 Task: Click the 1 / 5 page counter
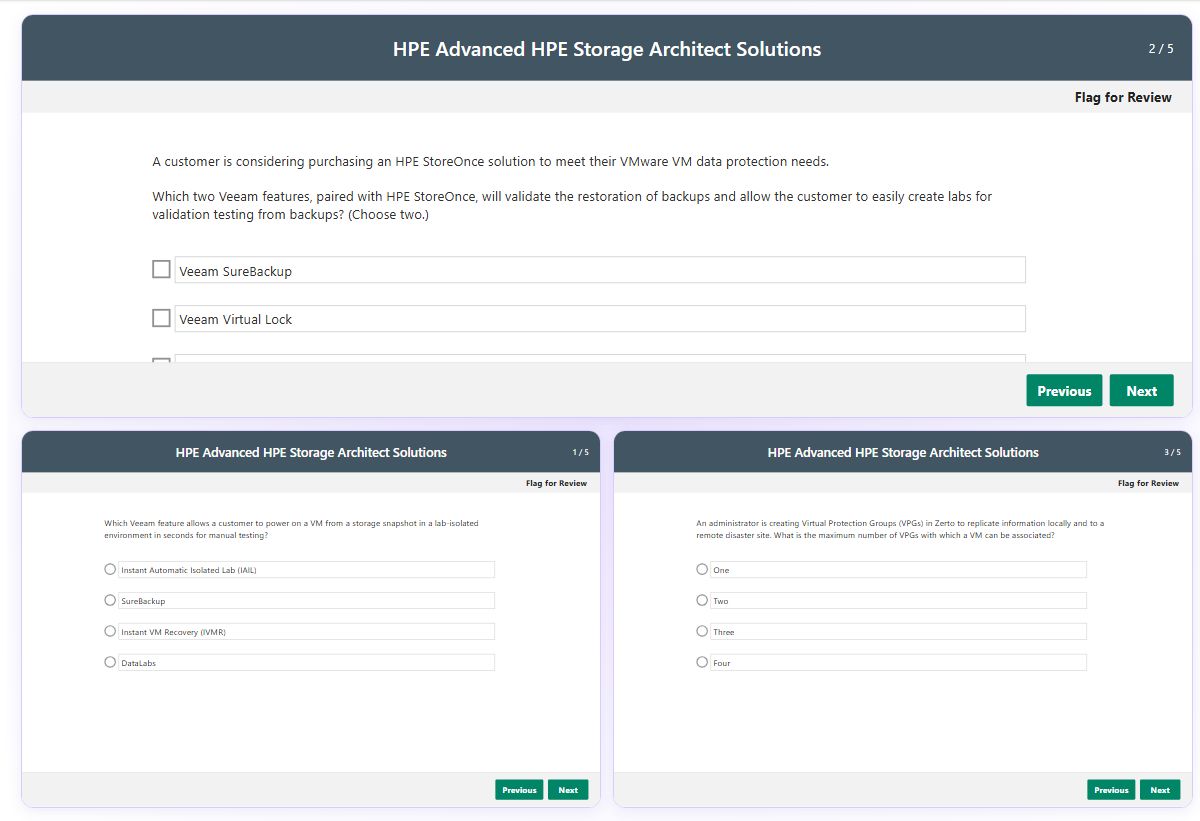tap(580, 452)
